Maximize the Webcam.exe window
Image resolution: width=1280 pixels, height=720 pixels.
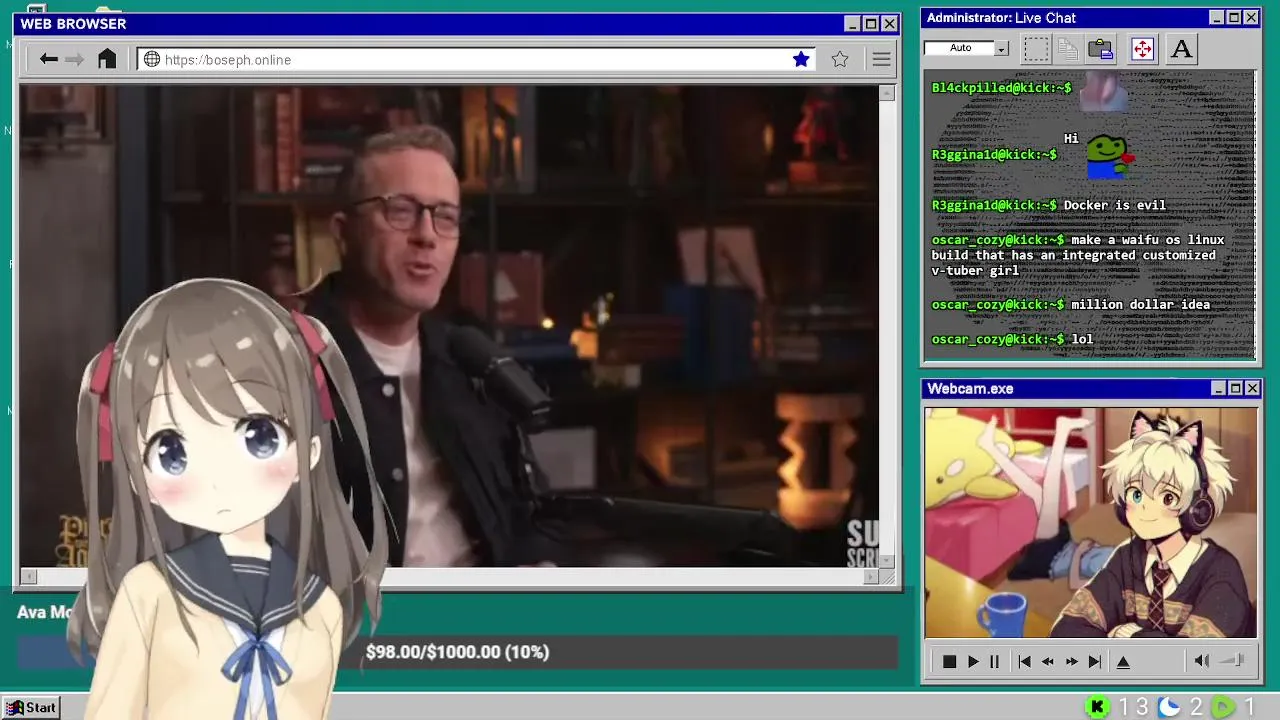pyautogui.click(x=1235, y=388)
